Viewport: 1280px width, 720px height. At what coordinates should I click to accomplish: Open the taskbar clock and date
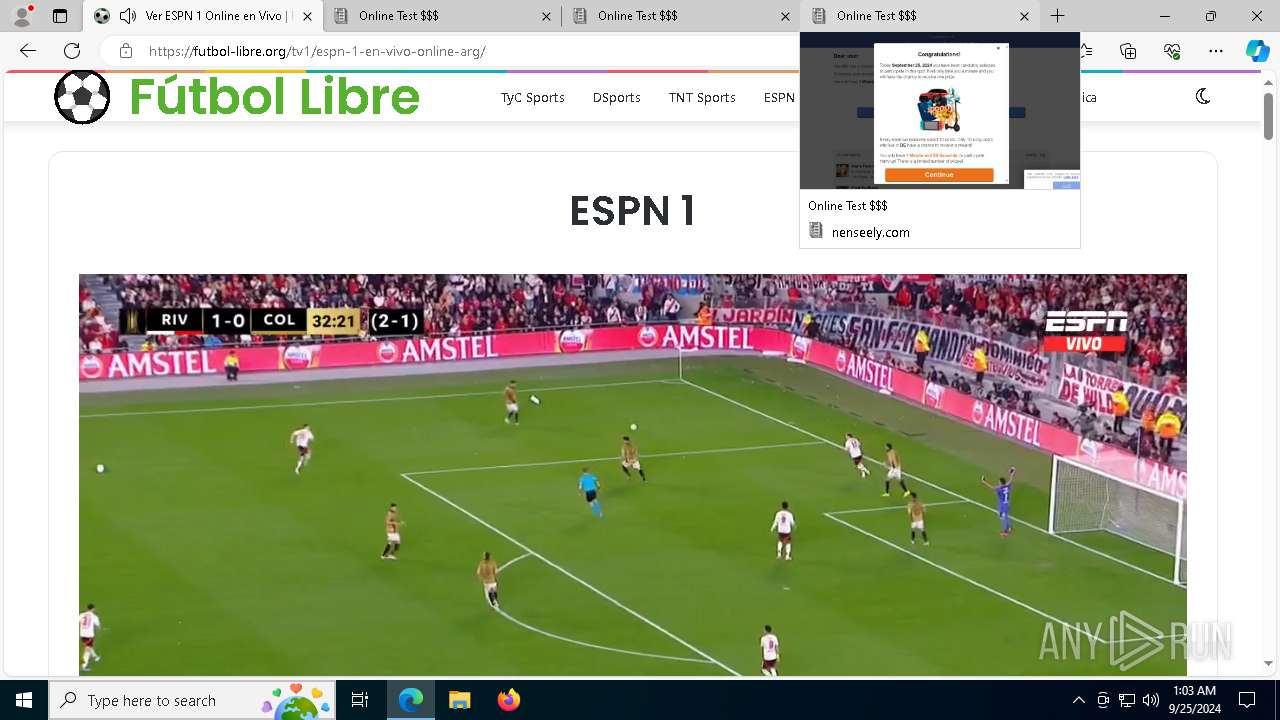point(1195,700)
